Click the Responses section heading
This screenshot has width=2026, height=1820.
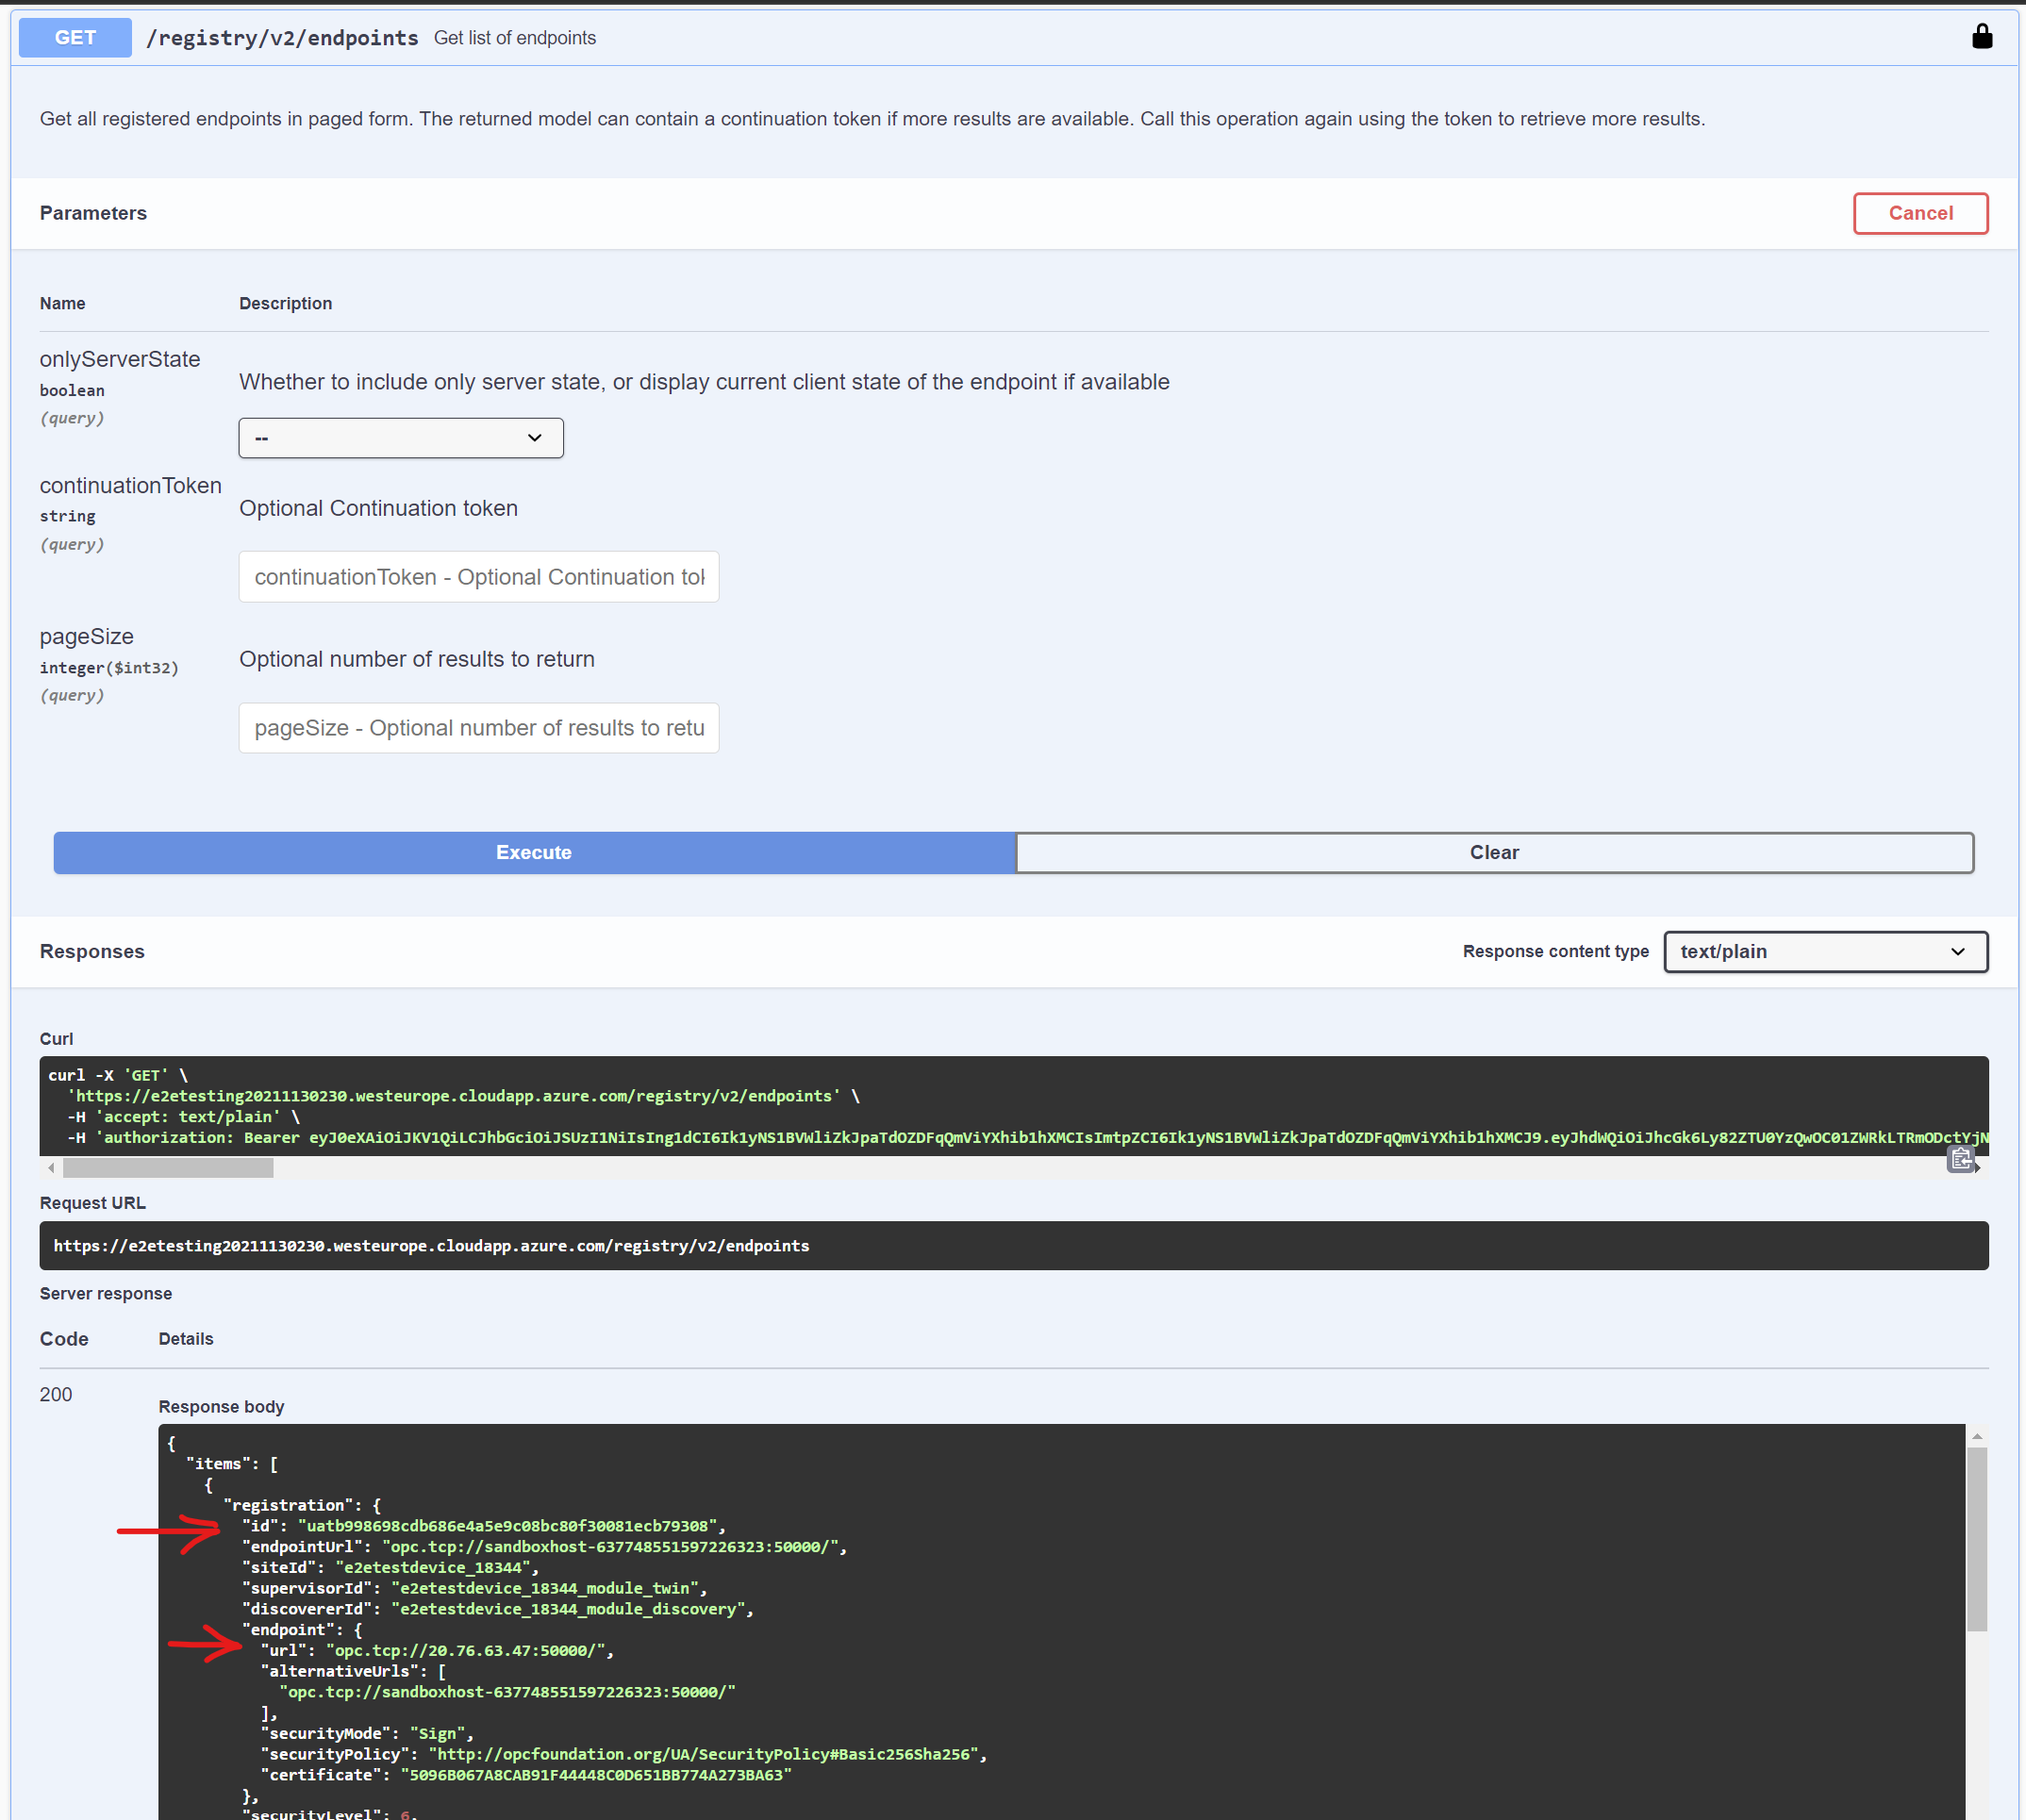[x=91, y=951]
